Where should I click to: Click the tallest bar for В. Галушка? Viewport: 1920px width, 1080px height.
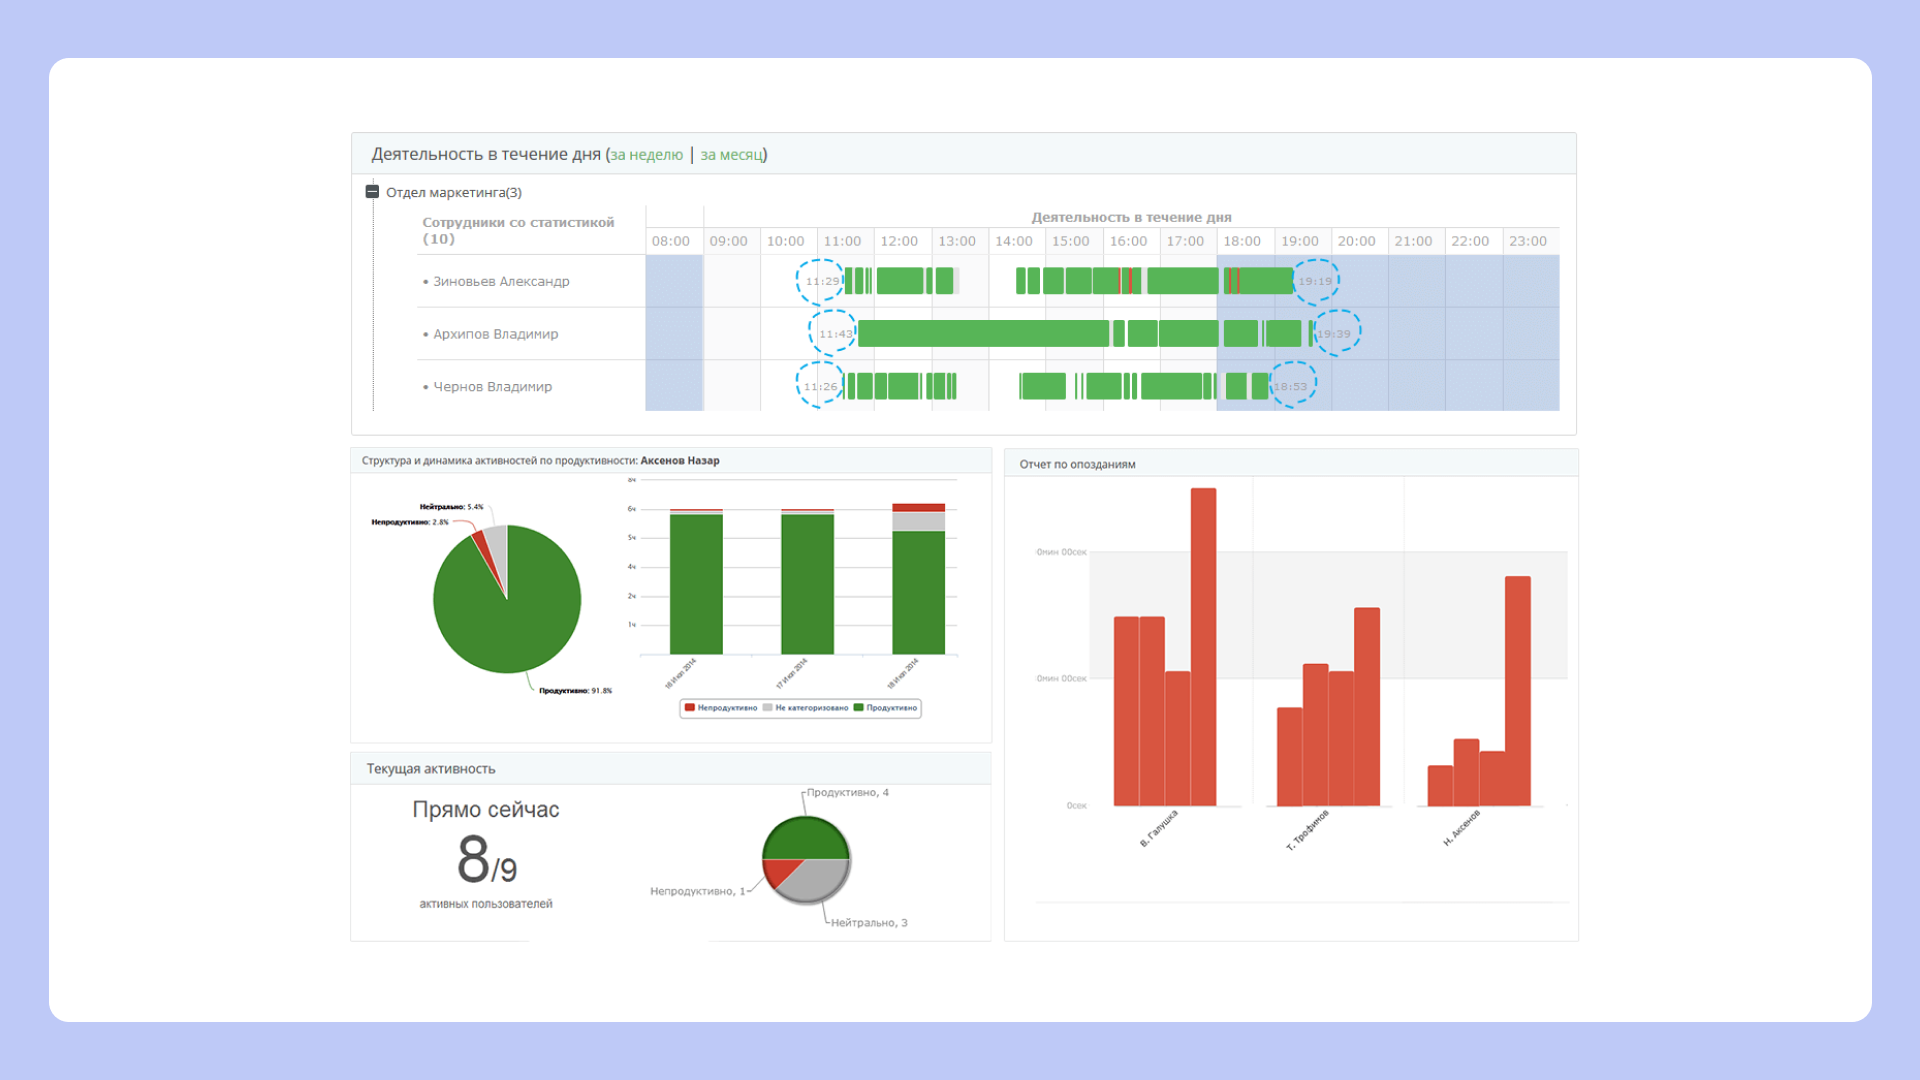click(x=1203, y=646)
